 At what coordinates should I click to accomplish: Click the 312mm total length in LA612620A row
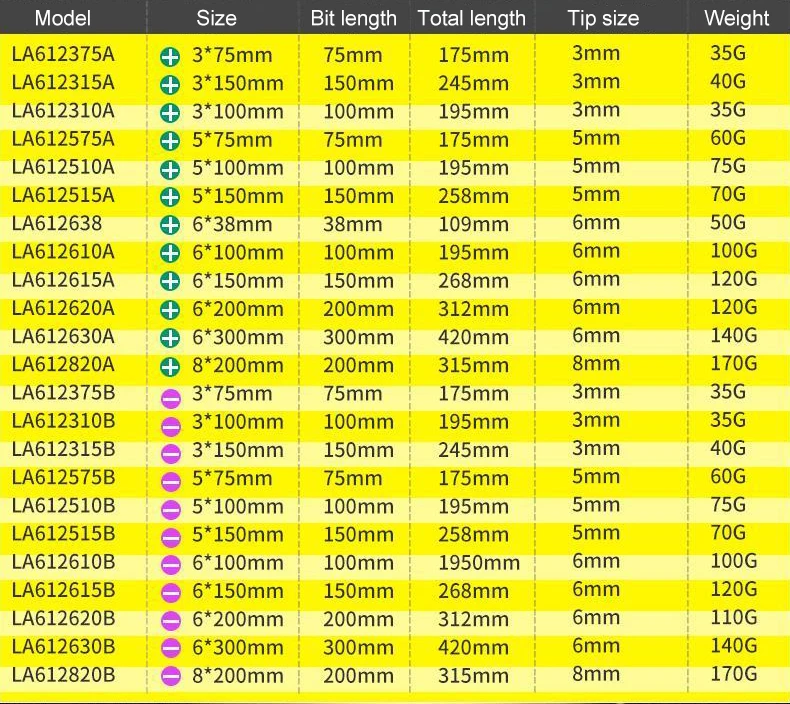[473, 309]
